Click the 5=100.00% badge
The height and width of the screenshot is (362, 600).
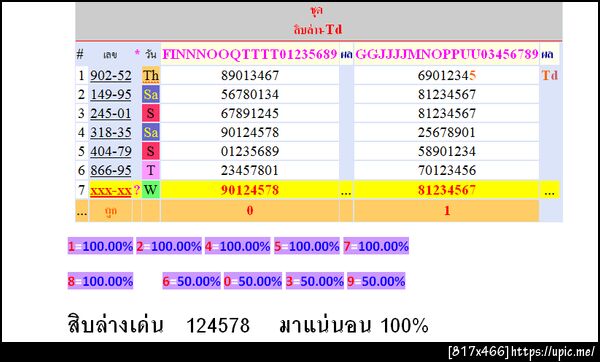(307, 246)
